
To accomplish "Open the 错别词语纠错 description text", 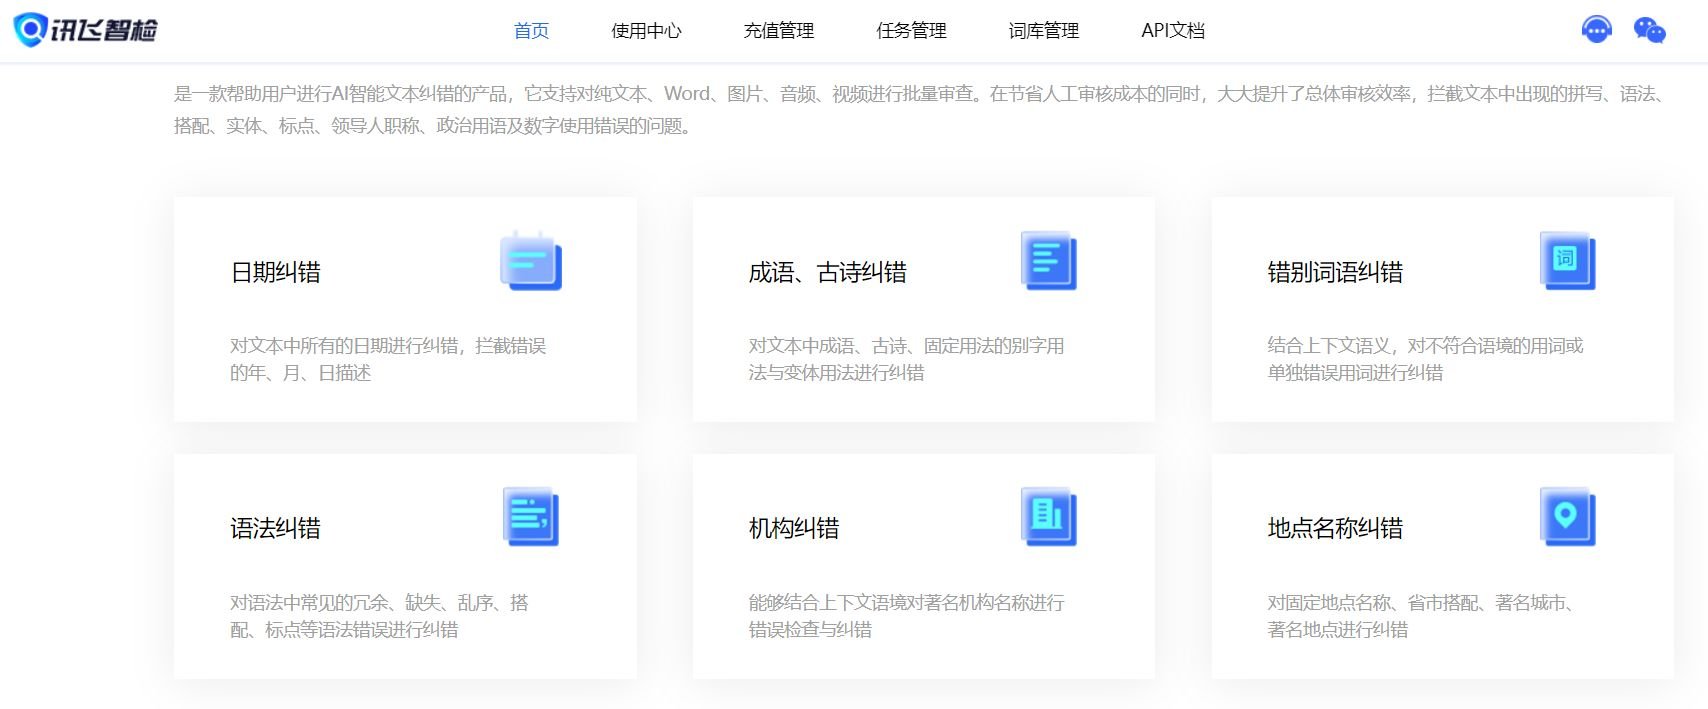I will (x=1425, y=359).
